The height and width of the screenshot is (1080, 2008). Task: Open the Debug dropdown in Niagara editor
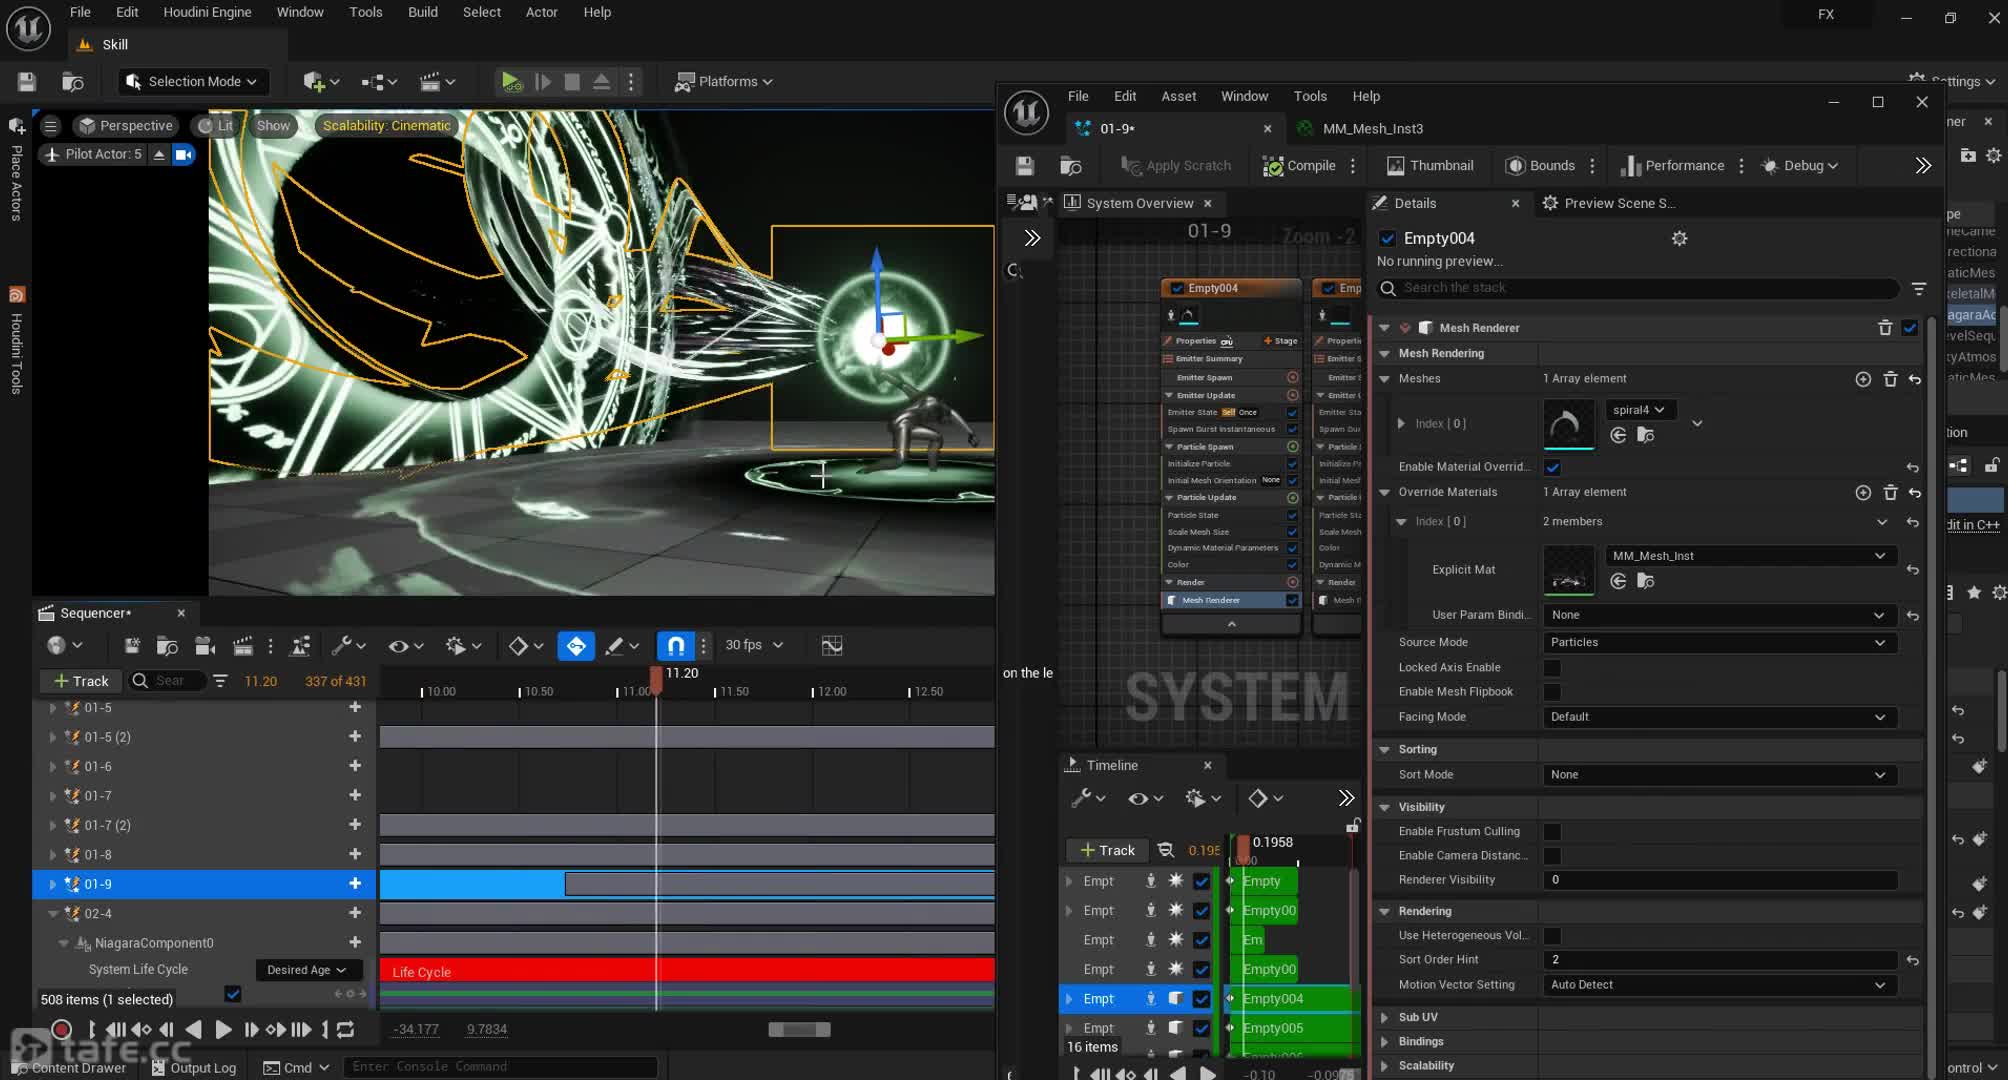[1800, 166]
